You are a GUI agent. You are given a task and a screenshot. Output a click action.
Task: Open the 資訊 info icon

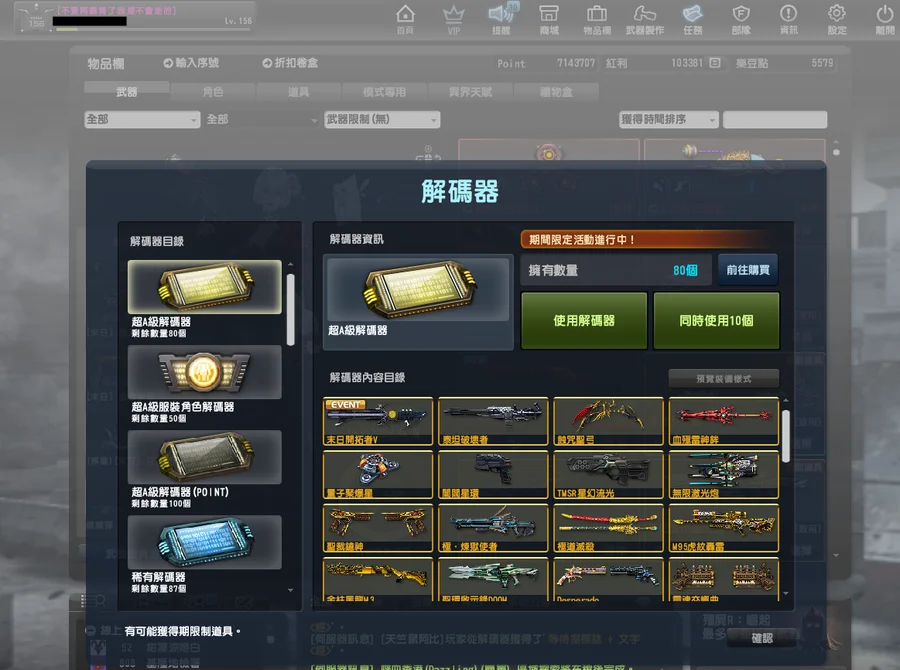point(789,19)
